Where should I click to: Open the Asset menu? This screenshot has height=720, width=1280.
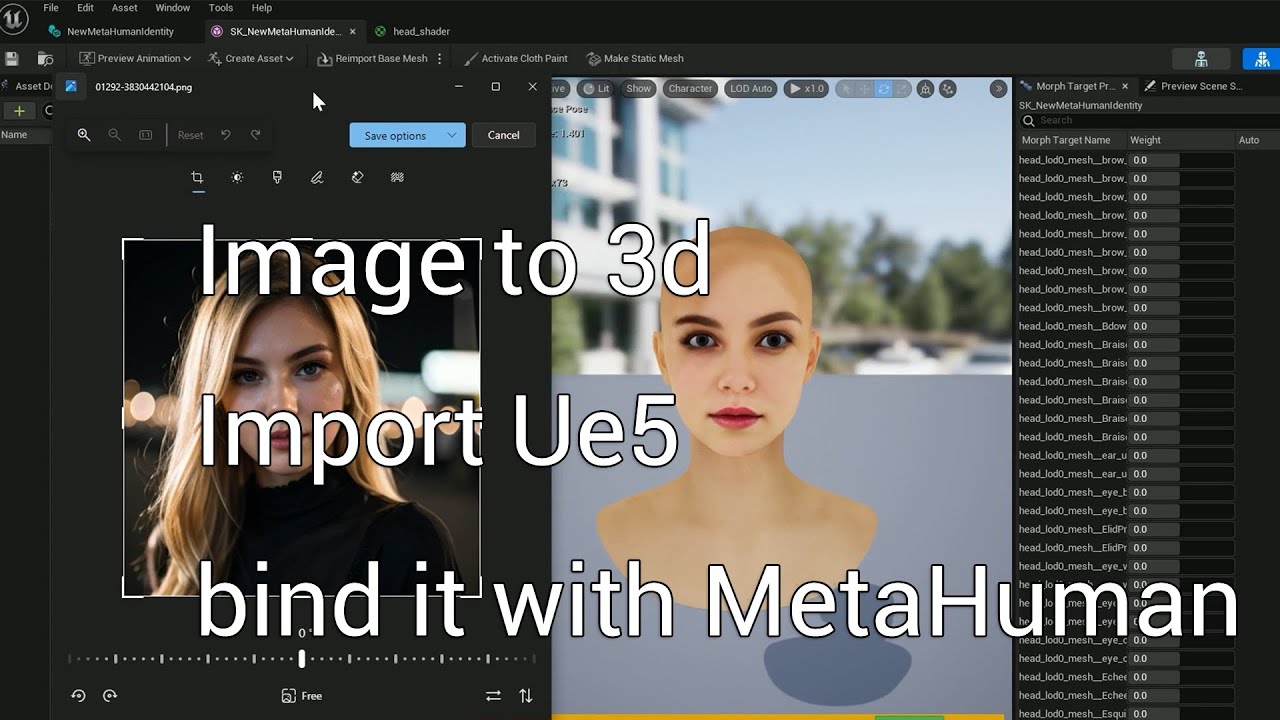(125, 8)
